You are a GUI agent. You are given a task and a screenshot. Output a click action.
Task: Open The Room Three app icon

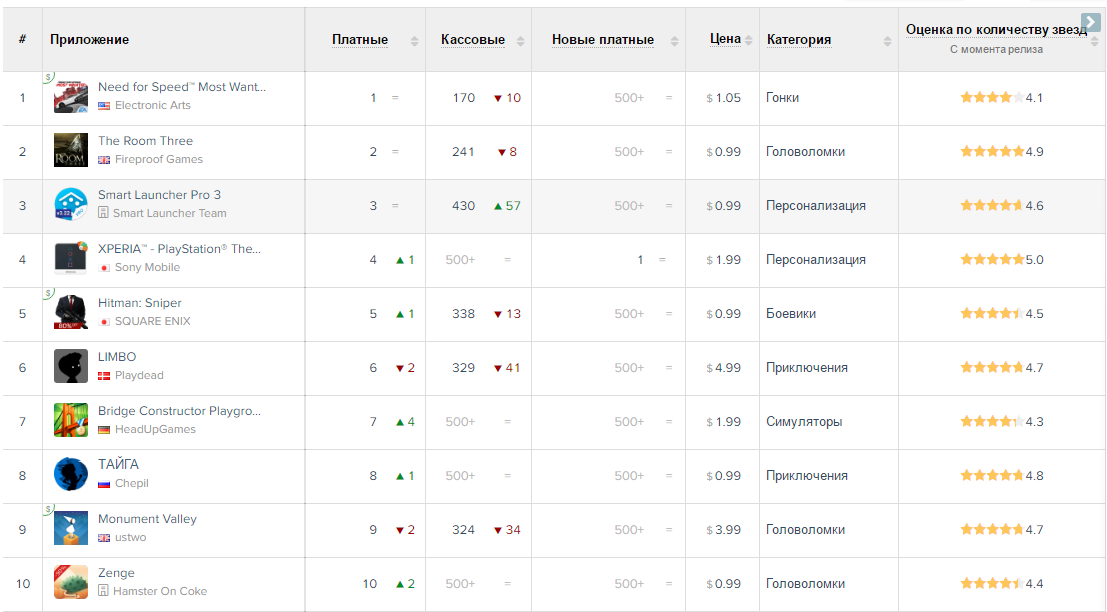pyautogui.click(x=71, y=151)
